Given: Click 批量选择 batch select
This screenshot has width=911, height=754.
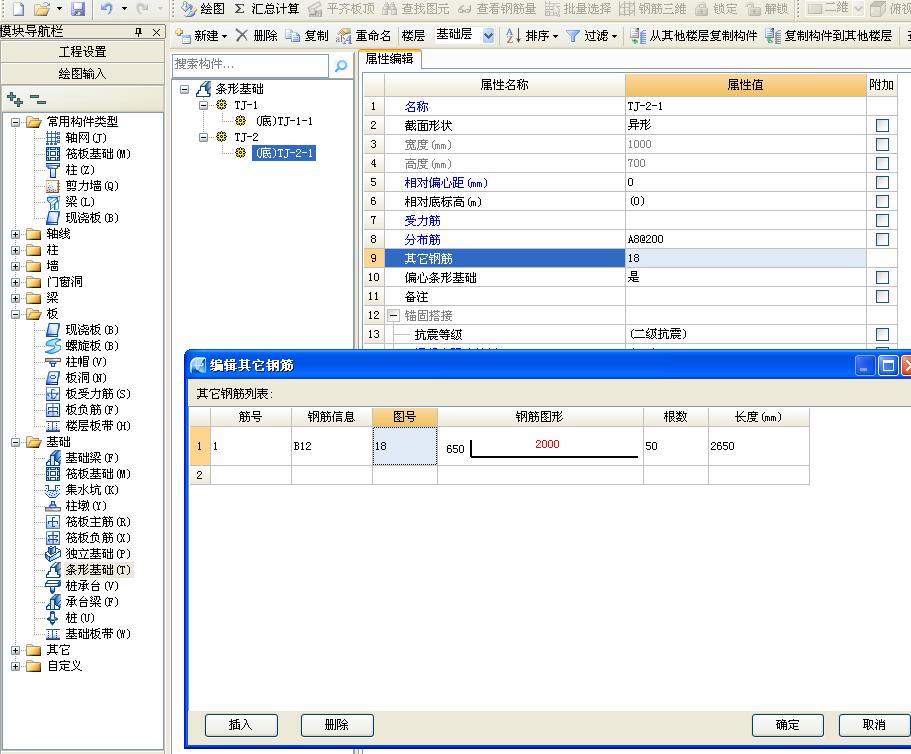Looking at the screenshot, I should pos(578,8).
